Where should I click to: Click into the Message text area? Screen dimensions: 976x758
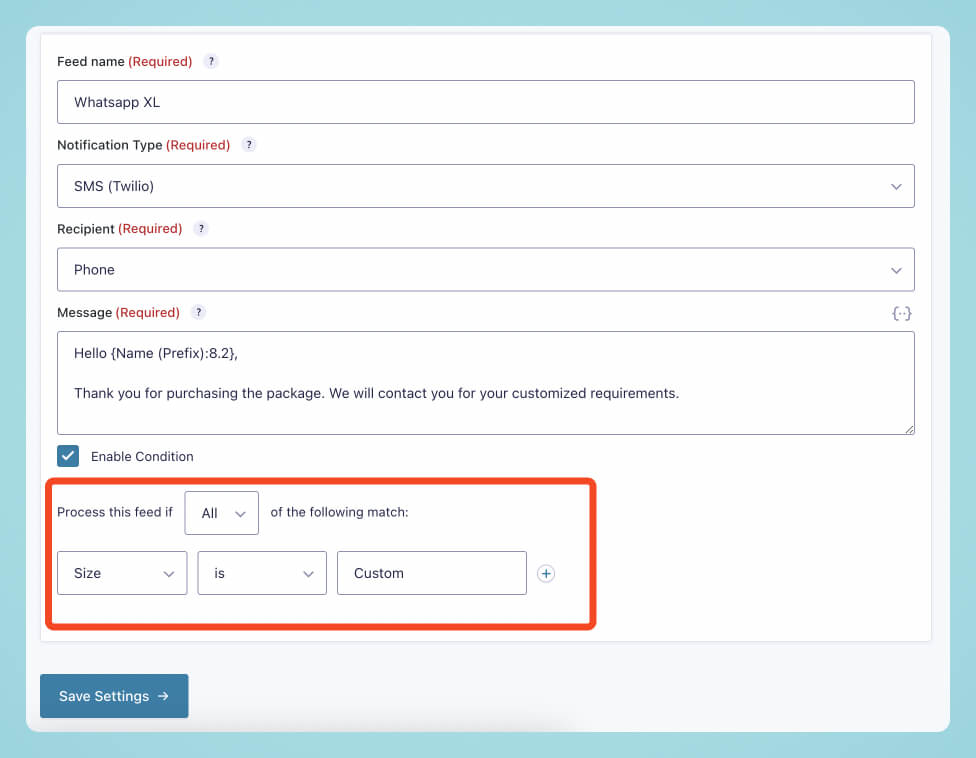pos(486,383)
